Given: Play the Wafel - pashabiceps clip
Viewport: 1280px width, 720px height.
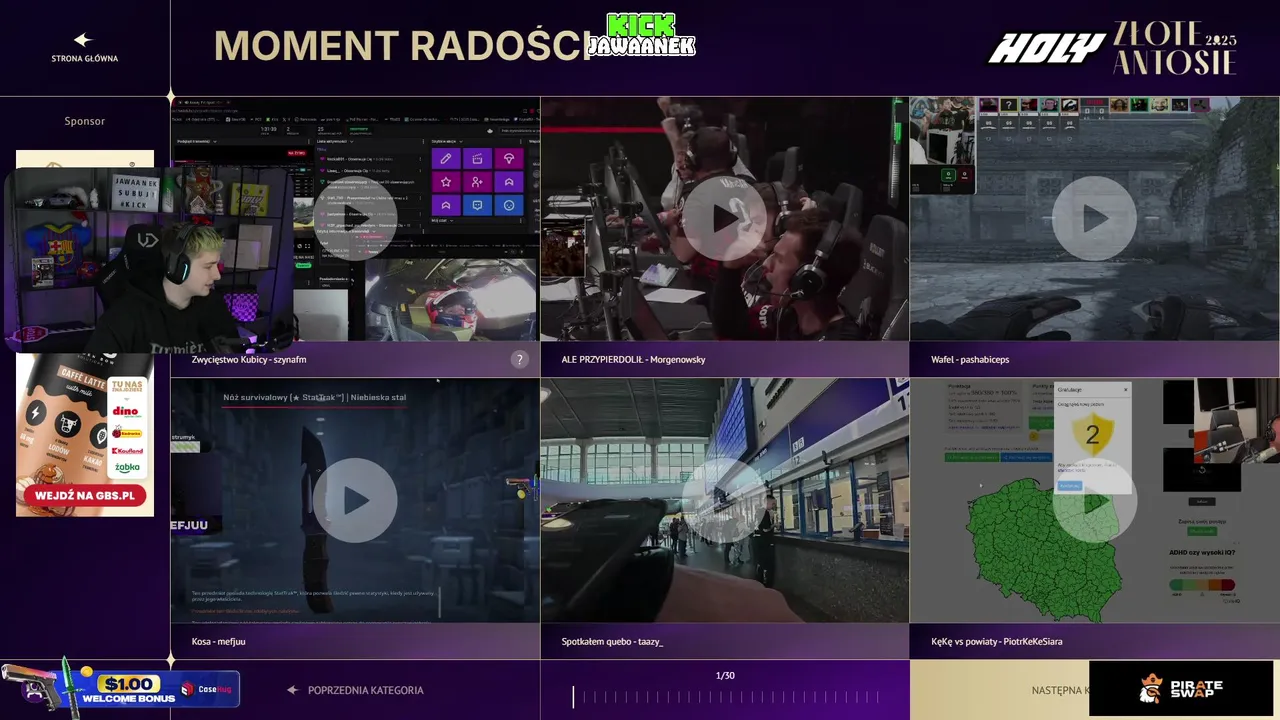Looking at the screenshot, I should click(x=1094, y=218).
